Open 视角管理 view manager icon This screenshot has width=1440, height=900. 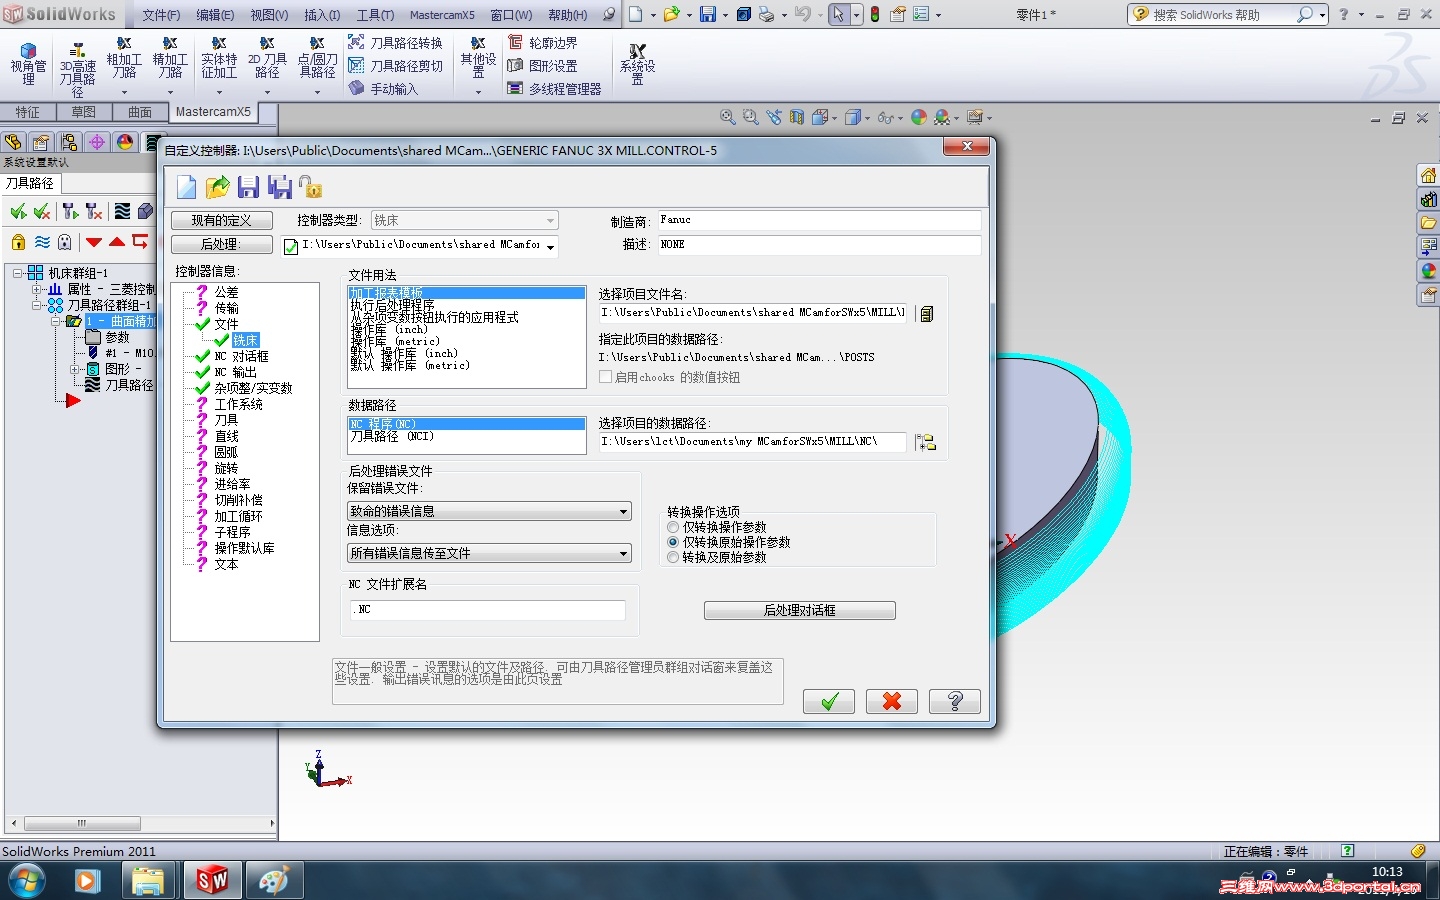coord(28,65)
